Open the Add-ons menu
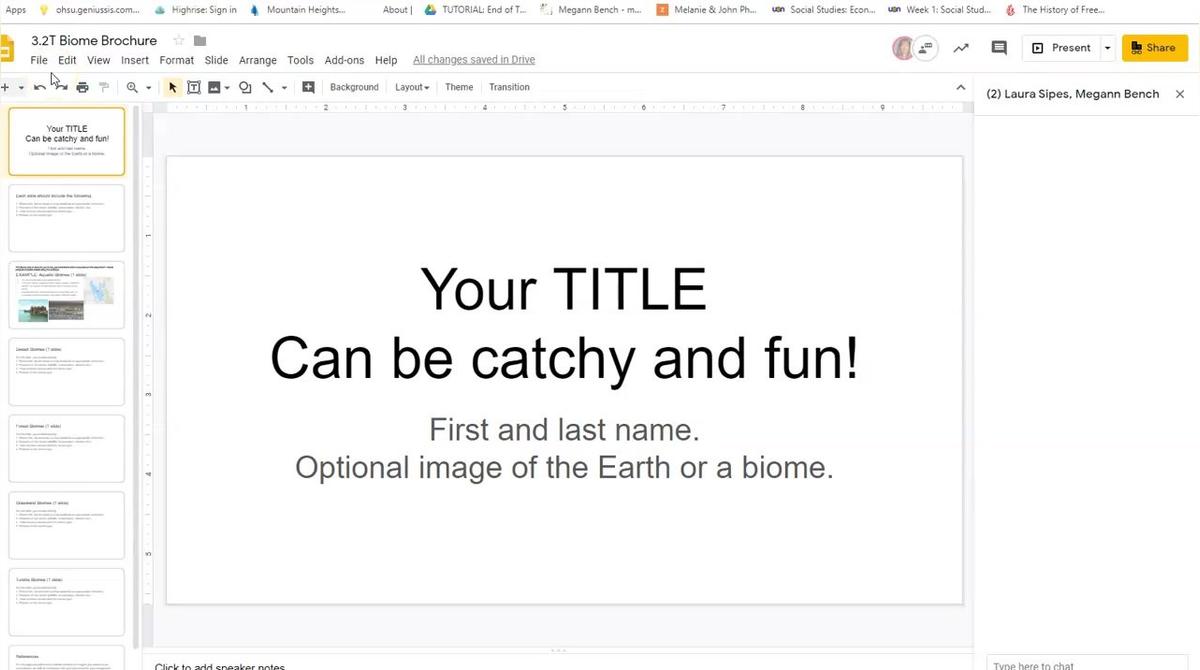1200x670 pixels. 345,60
